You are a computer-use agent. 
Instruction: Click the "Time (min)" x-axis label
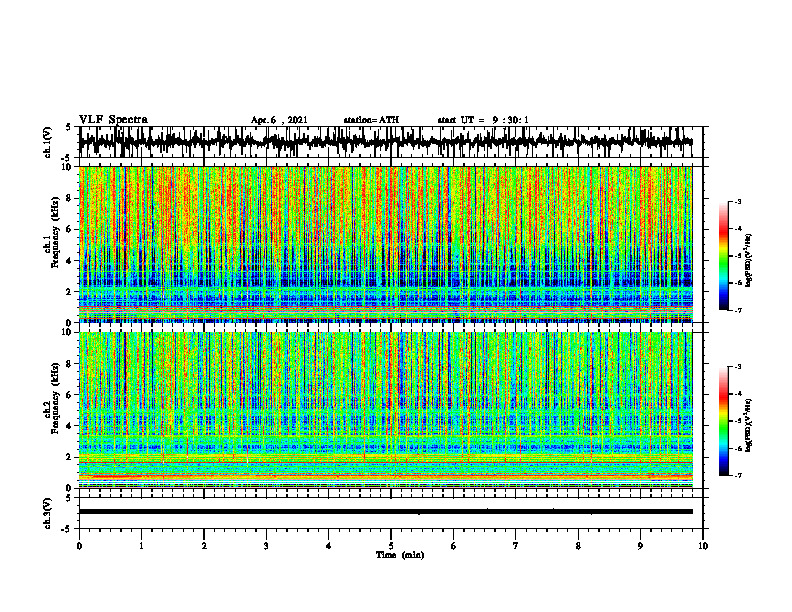(x=400, y=555)
